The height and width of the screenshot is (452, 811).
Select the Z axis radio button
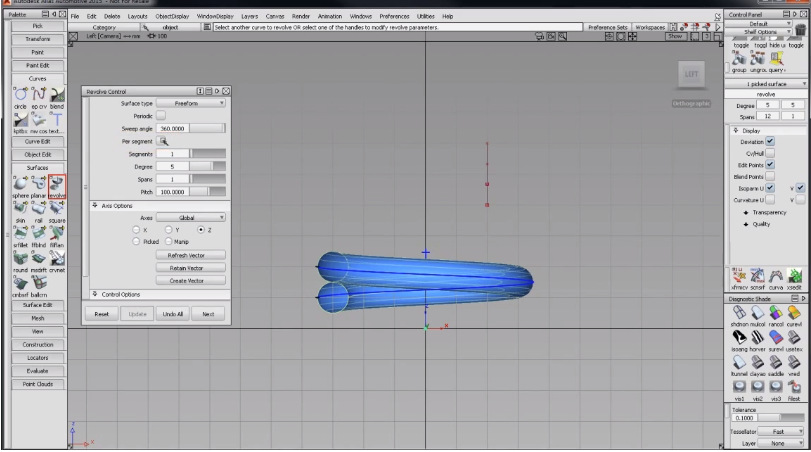coord(201,230)
